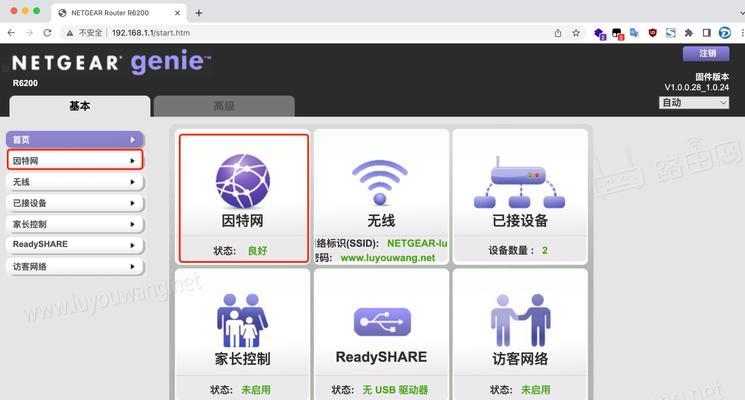Bookmark this page with the star icon
745x400 pixels.
(576, 33)
